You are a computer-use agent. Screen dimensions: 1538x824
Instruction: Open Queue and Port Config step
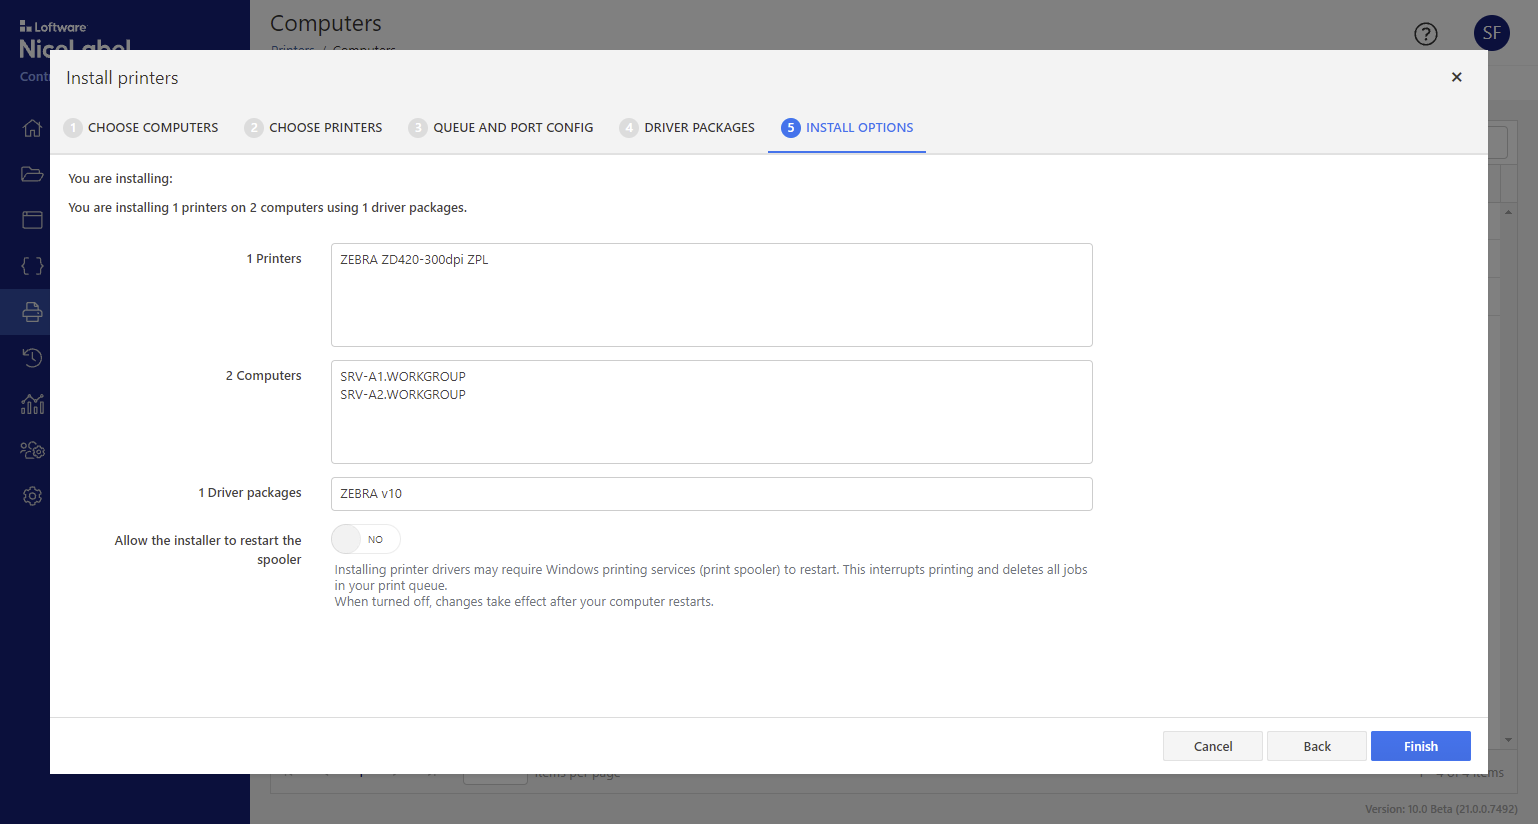tap(501, 128)
